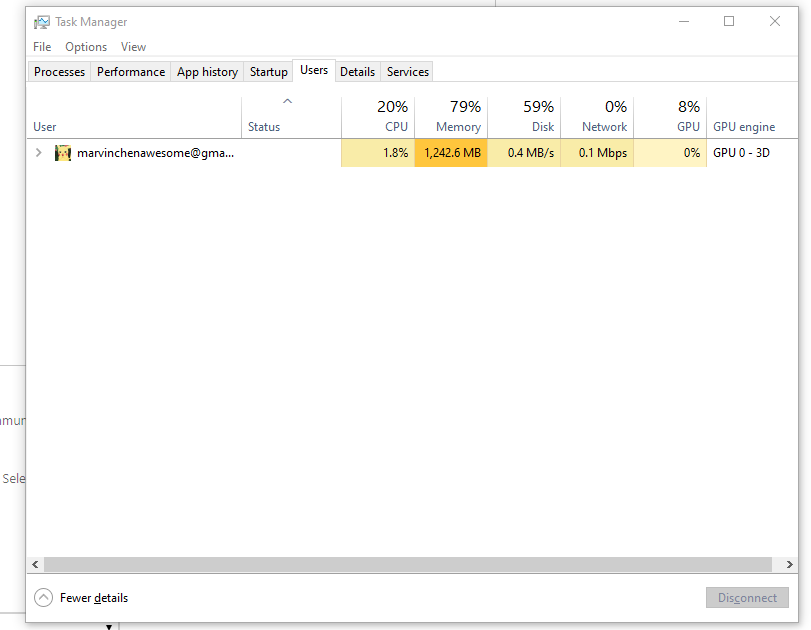Select the 0.4 MB/s disk cell
This screenshot has height=630, width=811.
[x=524, y=153]
